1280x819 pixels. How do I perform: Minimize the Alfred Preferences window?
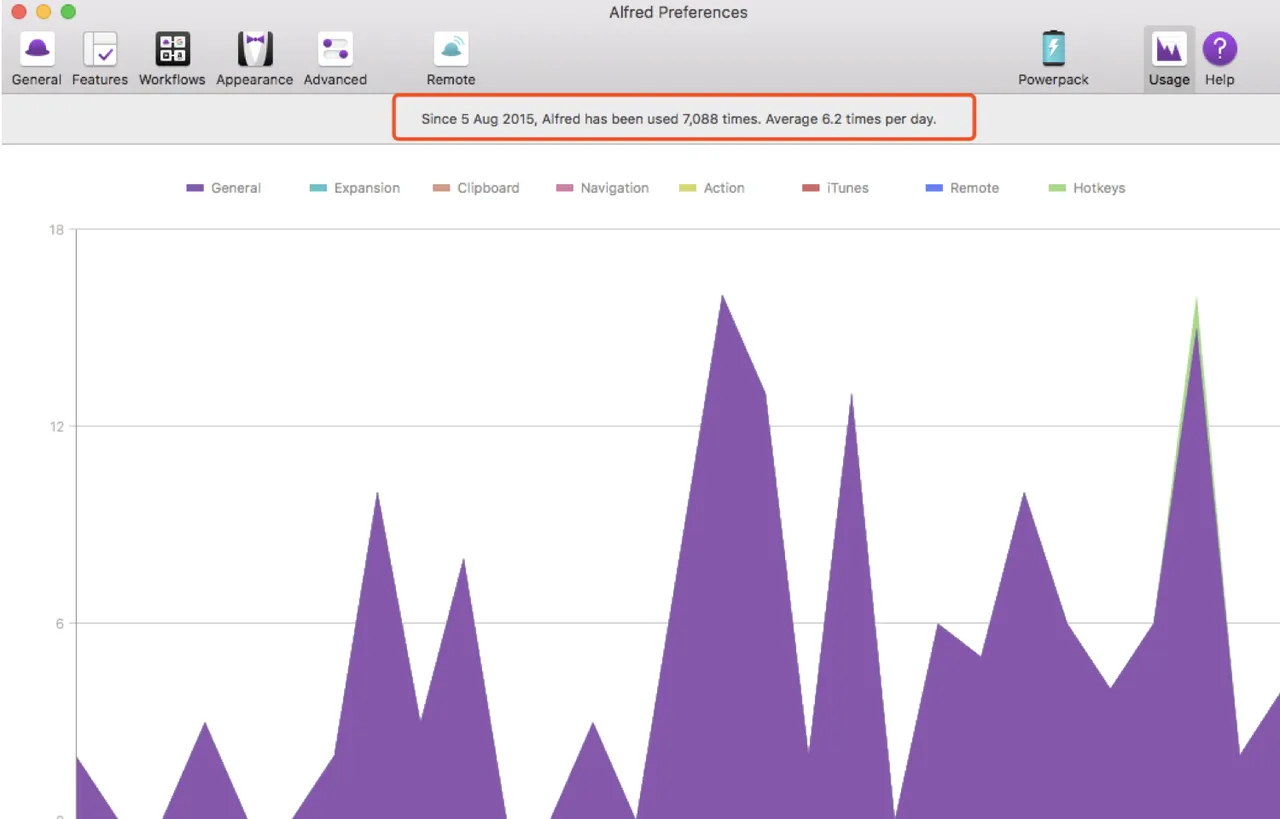point(43,12)
